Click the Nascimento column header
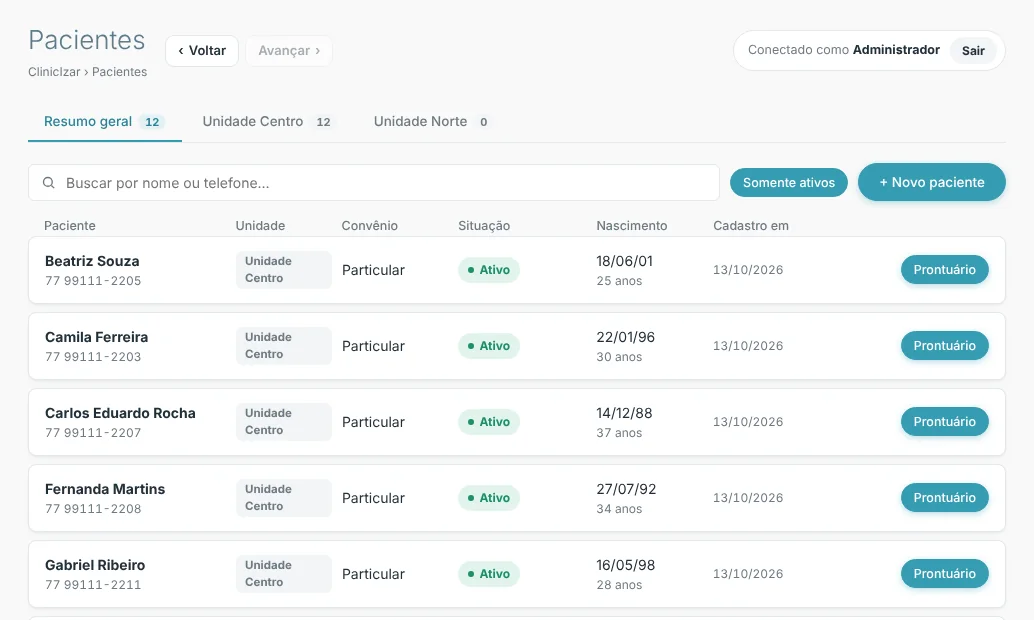 [x=632, y=226]
